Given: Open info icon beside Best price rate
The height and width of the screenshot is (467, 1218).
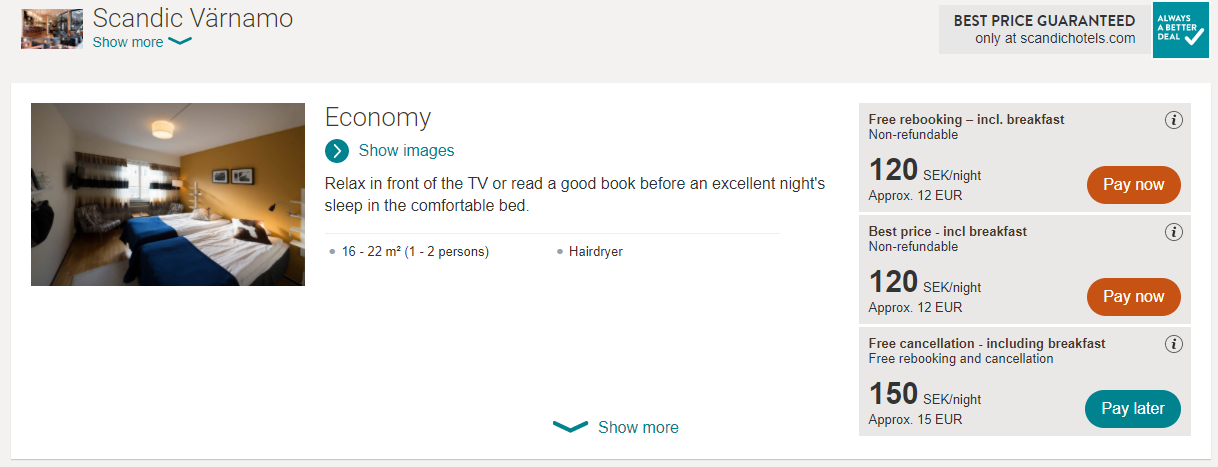Looking at the screenshot, I should click(x=1174, y=232).
